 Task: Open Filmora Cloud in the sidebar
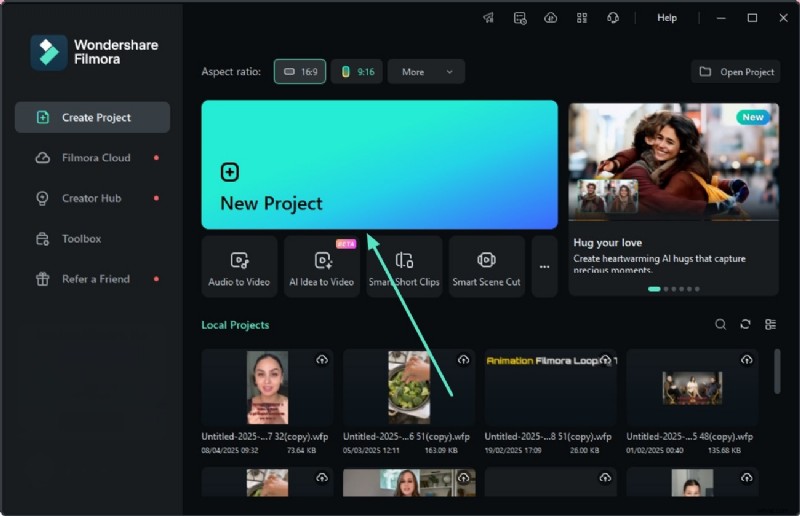[x=92, y=158]
